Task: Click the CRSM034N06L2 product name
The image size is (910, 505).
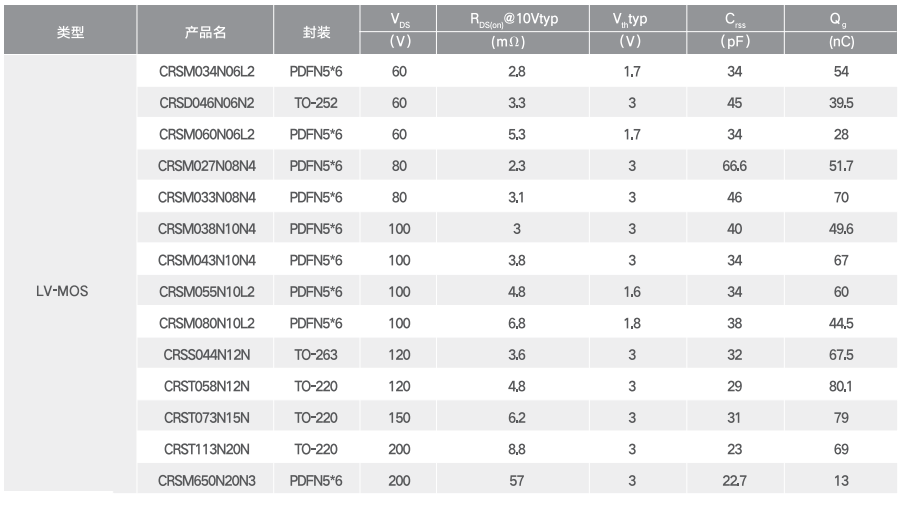Action: coord(207,71)
